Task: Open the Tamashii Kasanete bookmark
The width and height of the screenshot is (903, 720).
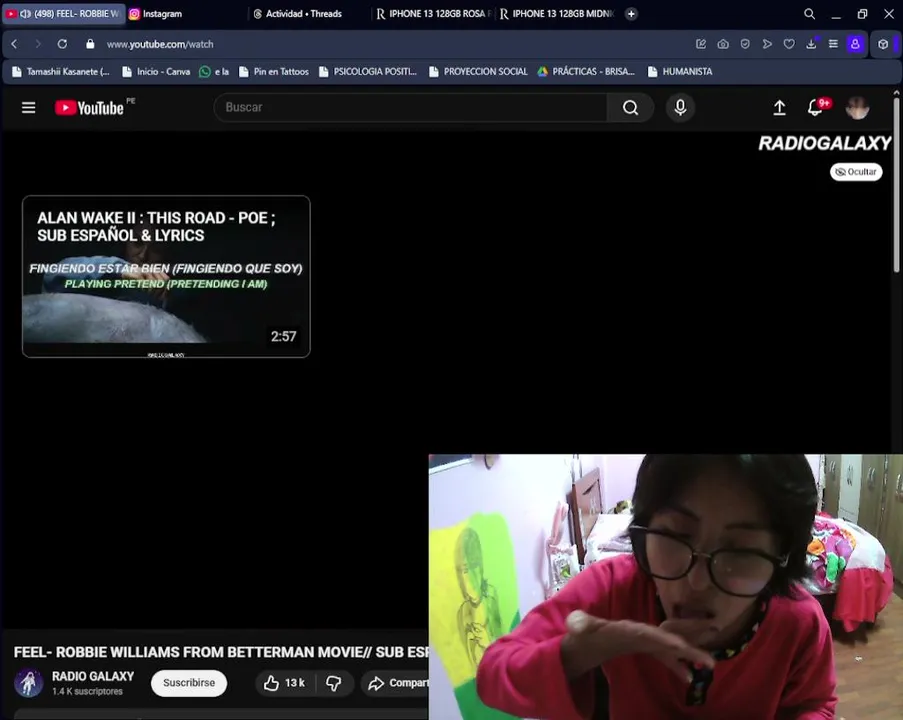Action: click(x=60, y=71)
